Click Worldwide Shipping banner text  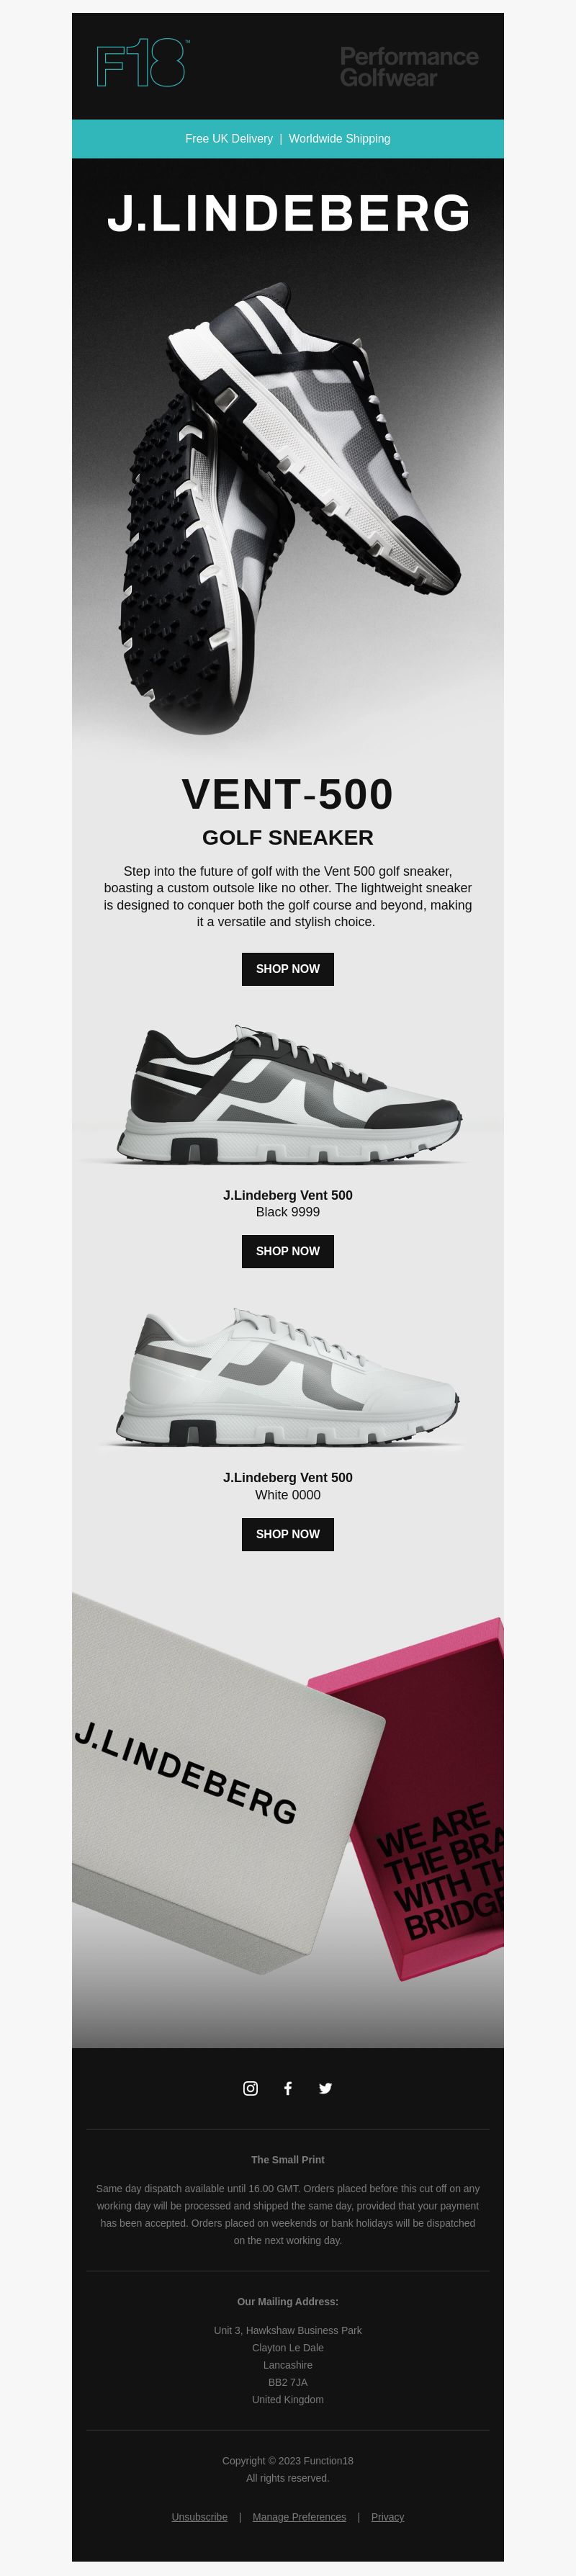[339, 139]
